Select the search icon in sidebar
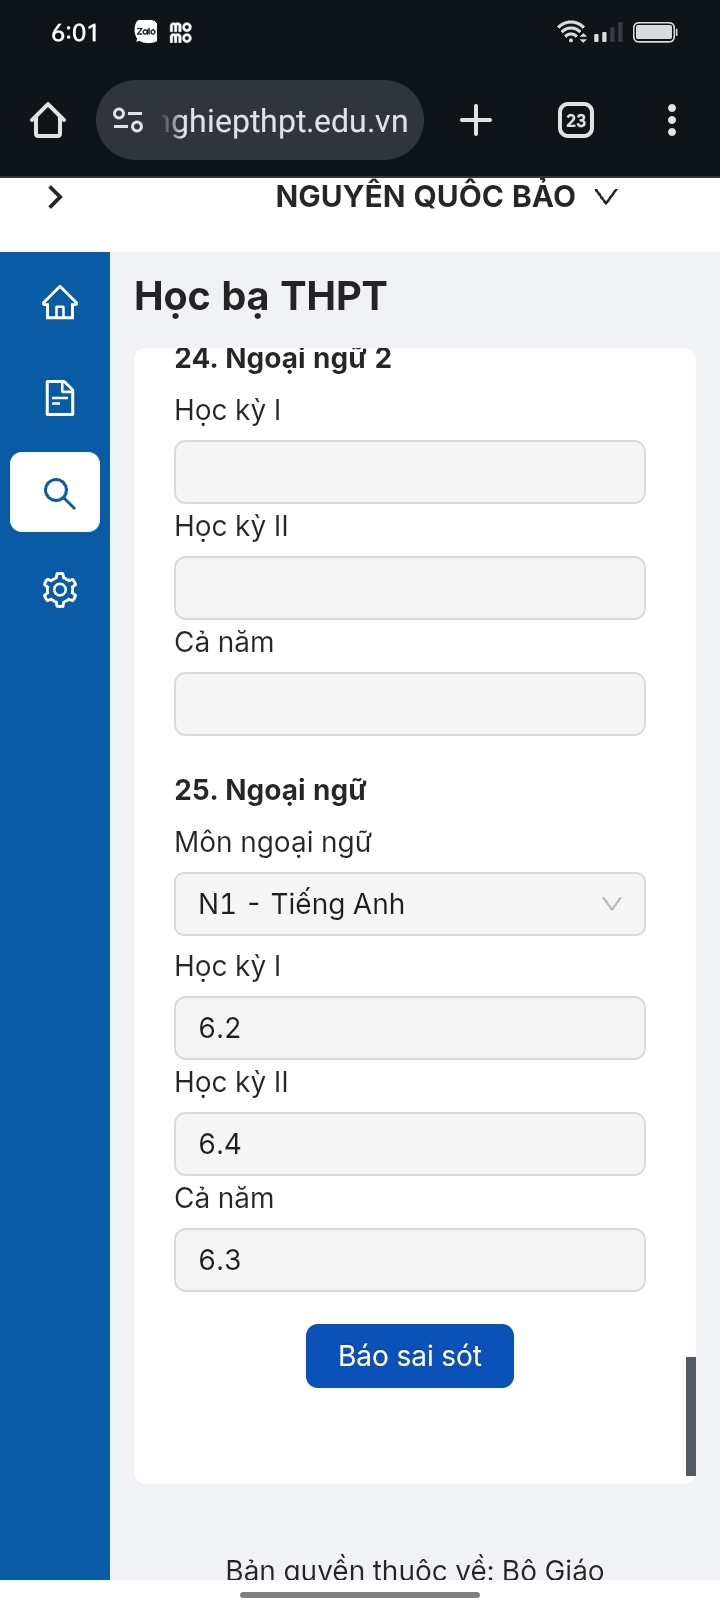This screenshot has width=720, height=1612. pos(55,492)
